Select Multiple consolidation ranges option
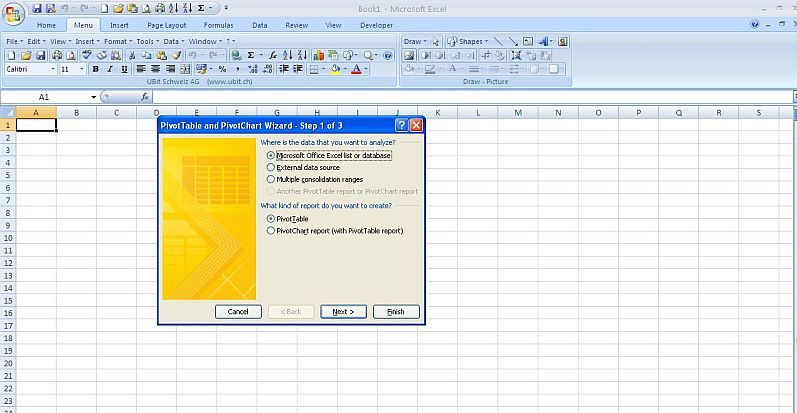This screenshot has width=797, height=413. (270, 180)
